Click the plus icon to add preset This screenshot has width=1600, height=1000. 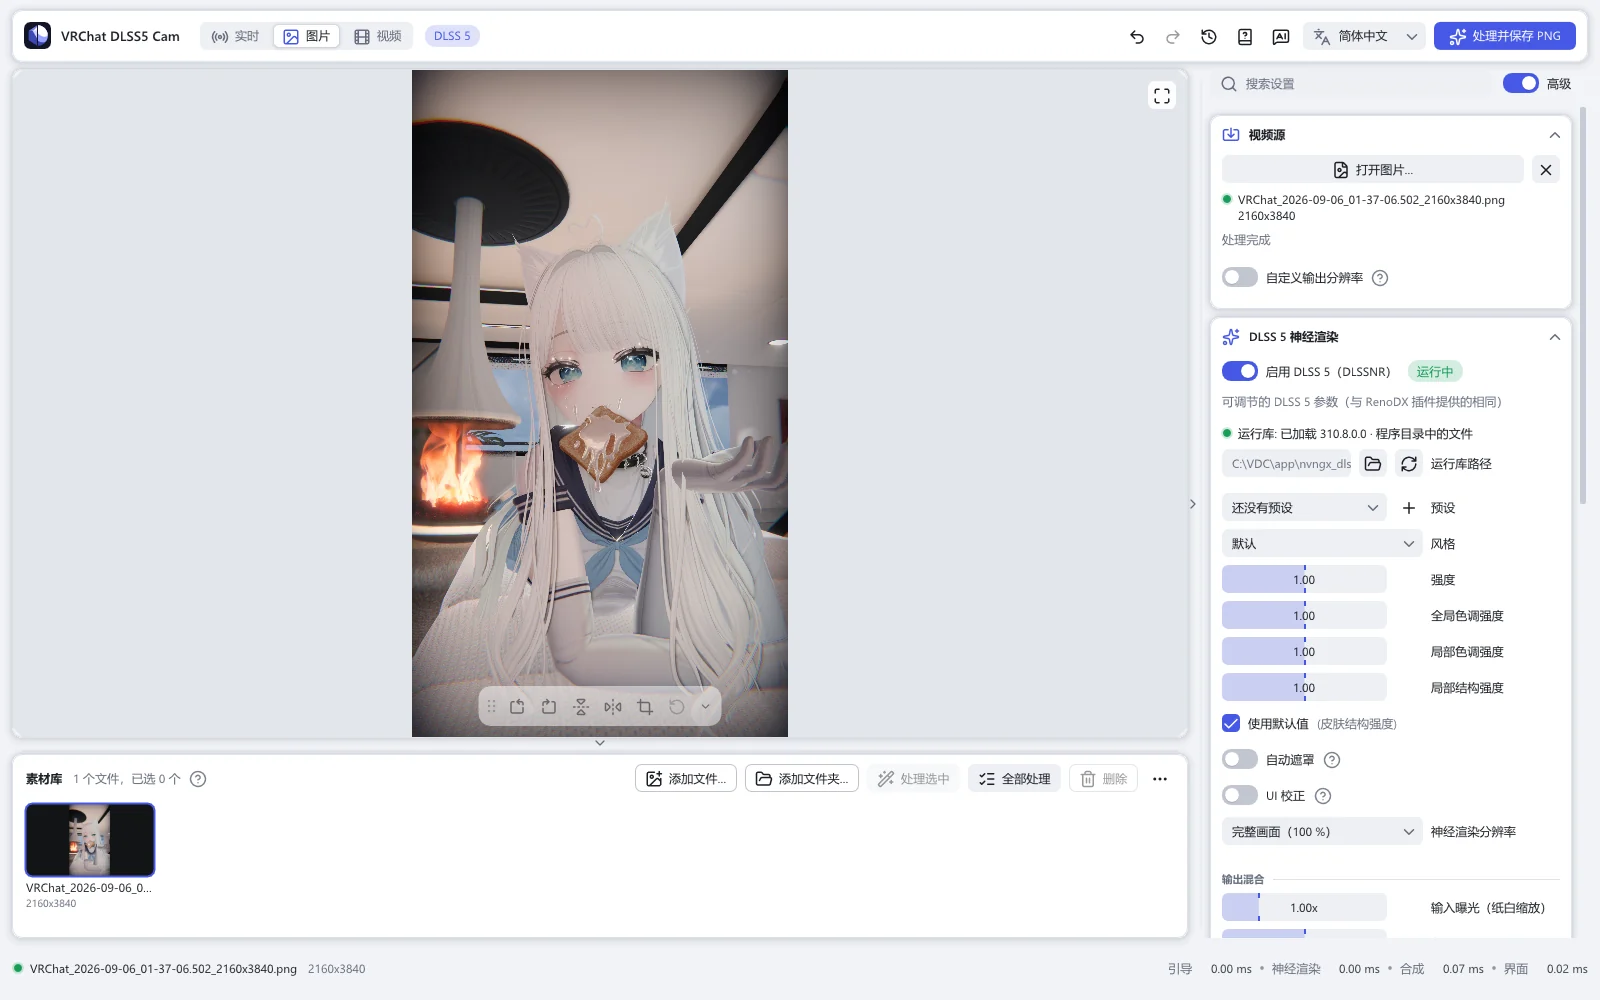(x=1409, y=508)
